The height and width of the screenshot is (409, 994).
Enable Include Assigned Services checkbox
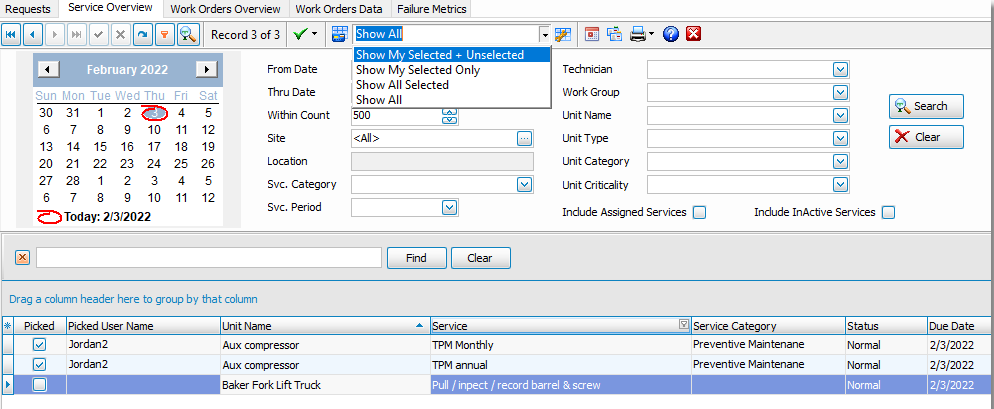tap(699, 212)
